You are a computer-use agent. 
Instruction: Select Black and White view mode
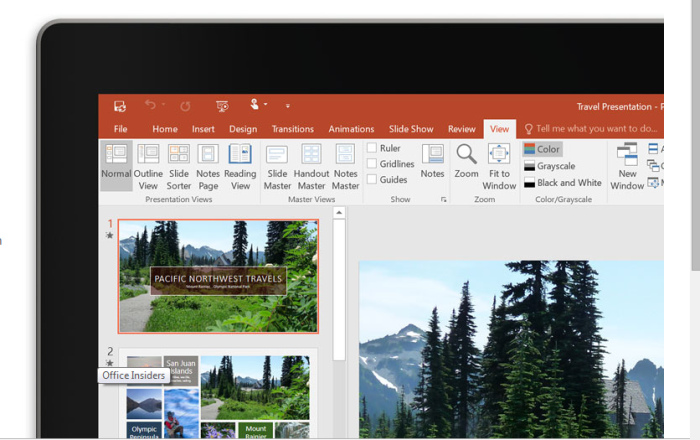point(562,183)
